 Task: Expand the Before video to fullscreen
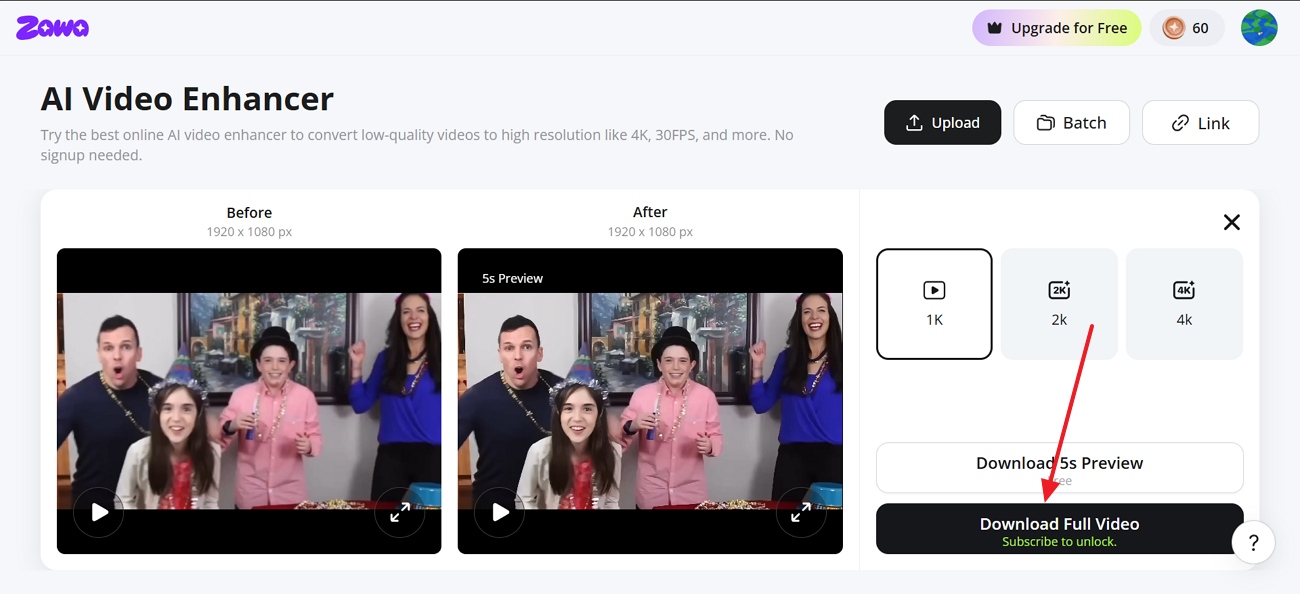(x=399, y=512)
